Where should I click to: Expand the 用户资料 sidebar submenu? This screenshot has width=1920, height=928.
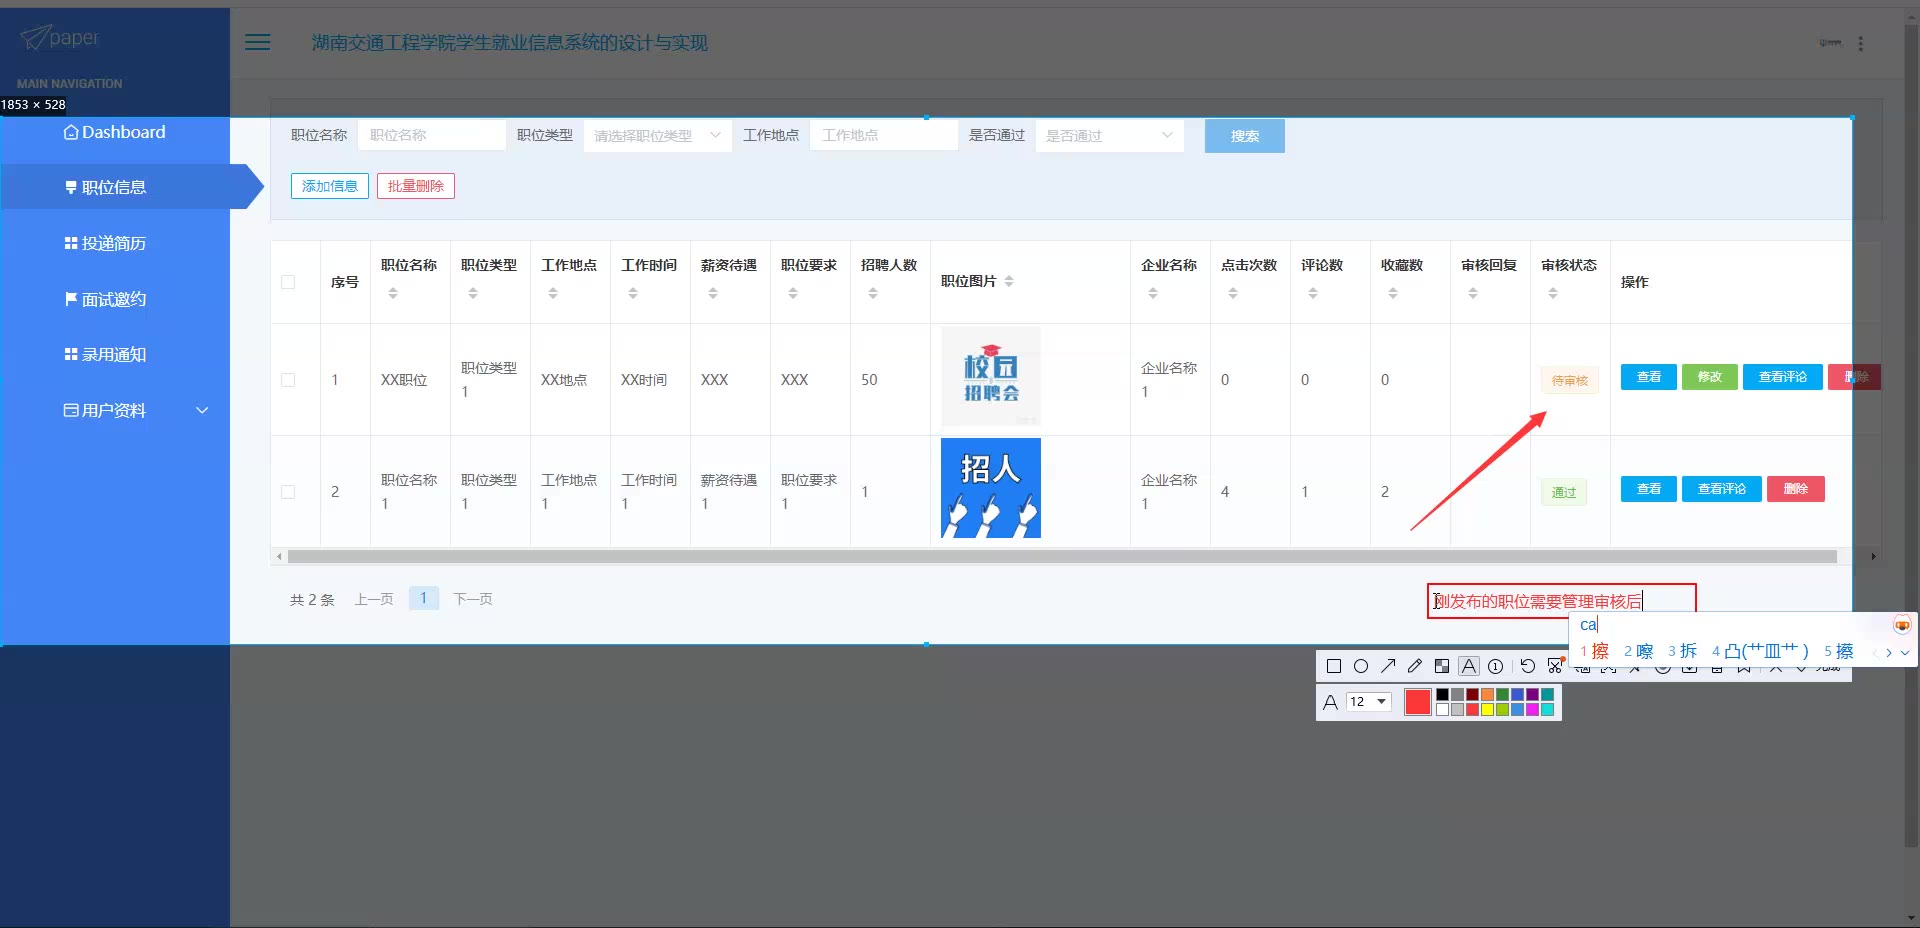coord(202,410)
